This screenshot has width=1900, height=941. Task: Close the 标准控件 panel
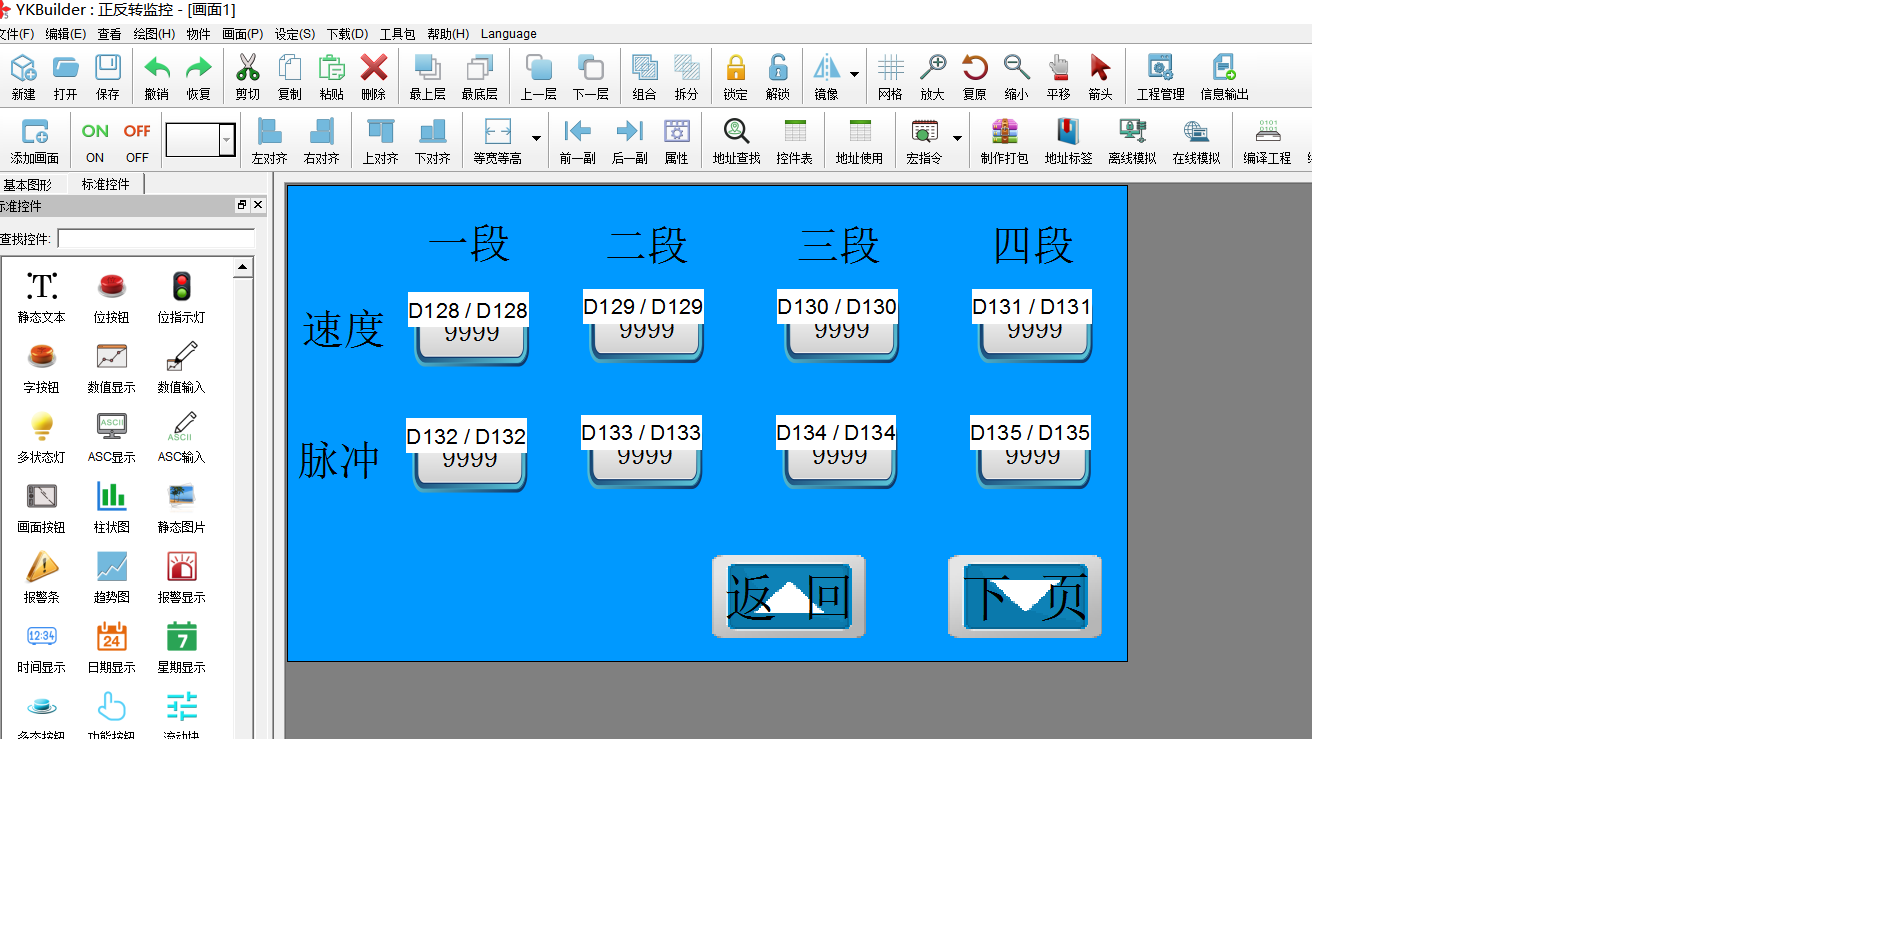(258, 205)
